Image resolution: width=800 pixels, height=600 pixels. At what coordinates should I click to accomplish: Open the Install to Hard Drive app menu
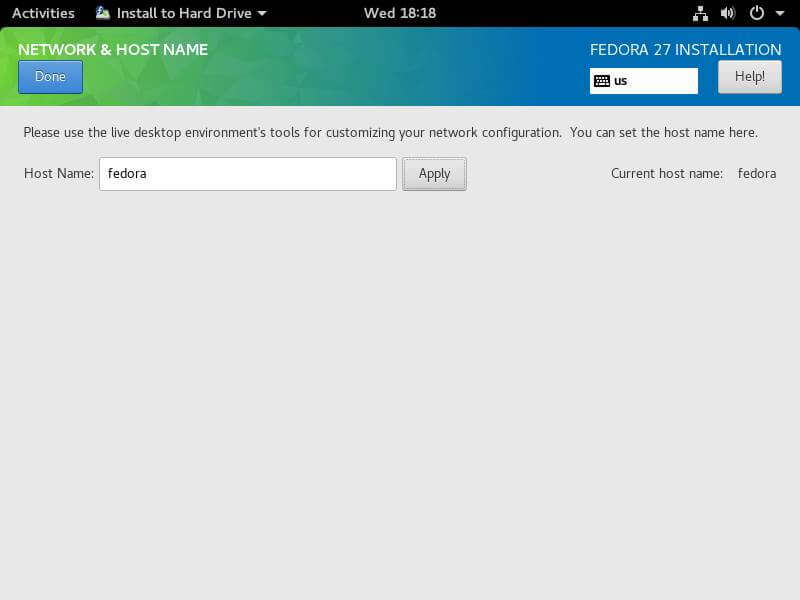point(182,13)
